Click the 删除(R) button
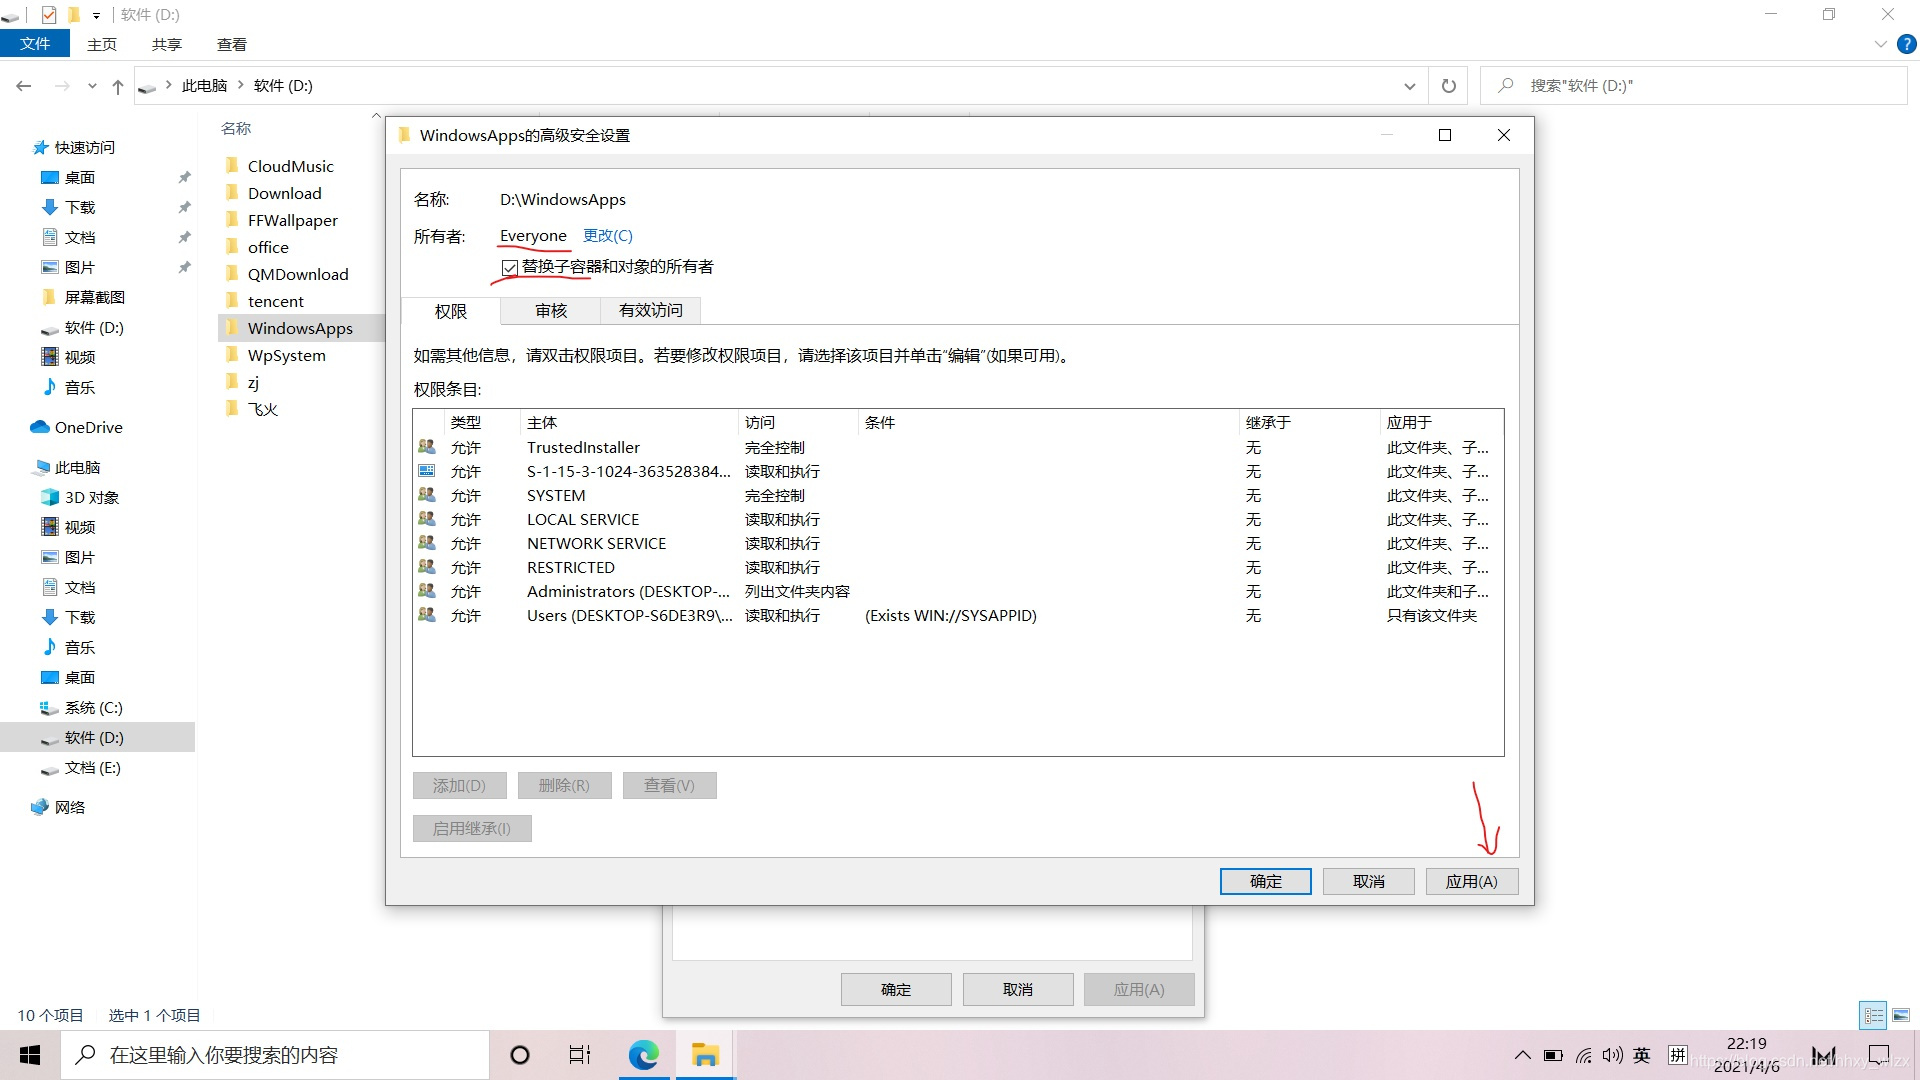The height and width of the screenshot is (1080, 1920). pyautogui.click(x=560, y=785)
